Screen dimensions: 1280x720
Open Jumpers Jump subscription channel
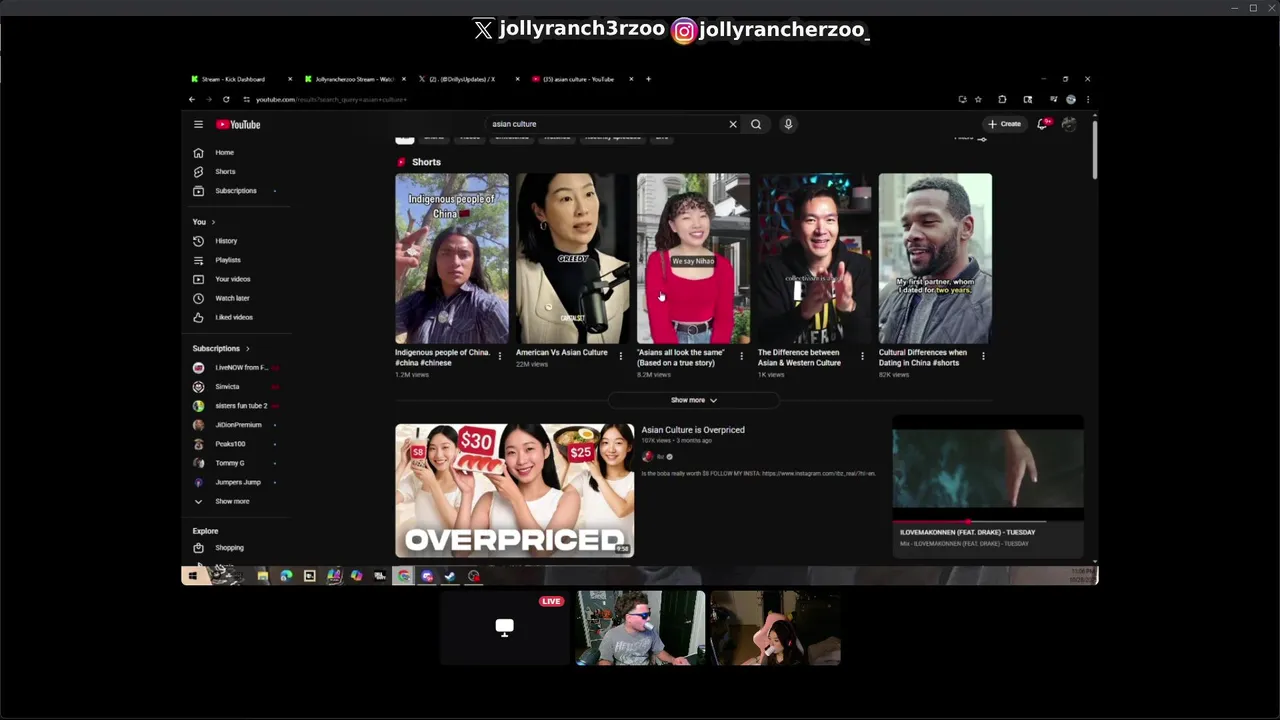[240, 482]
